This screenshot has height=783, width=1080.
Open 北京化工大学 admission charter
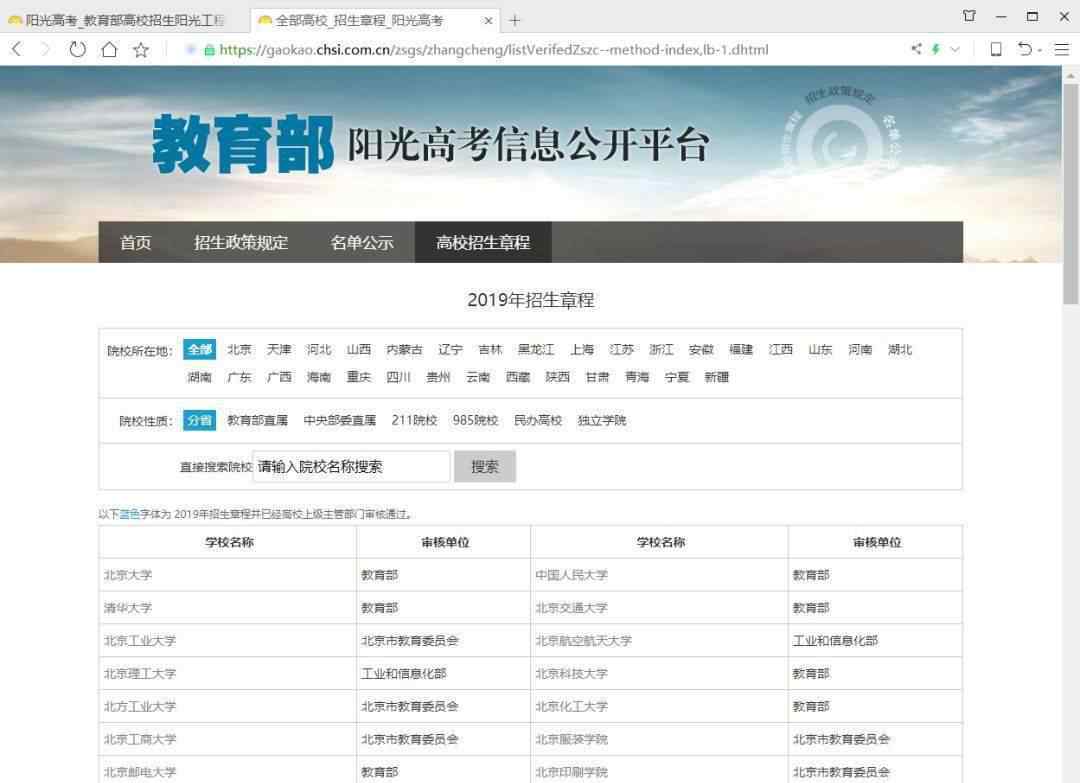[x=571, y=706]
